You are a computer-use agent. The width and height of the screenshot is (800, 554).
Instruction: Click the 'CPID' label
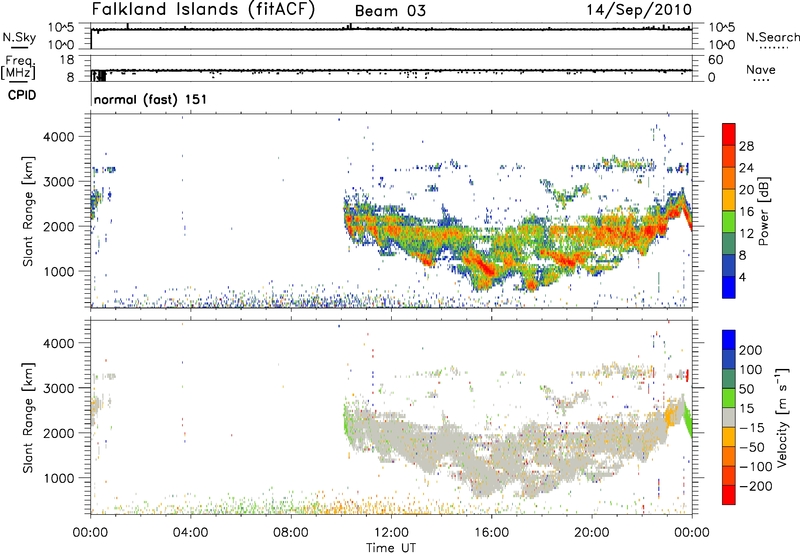coord(22,95)
